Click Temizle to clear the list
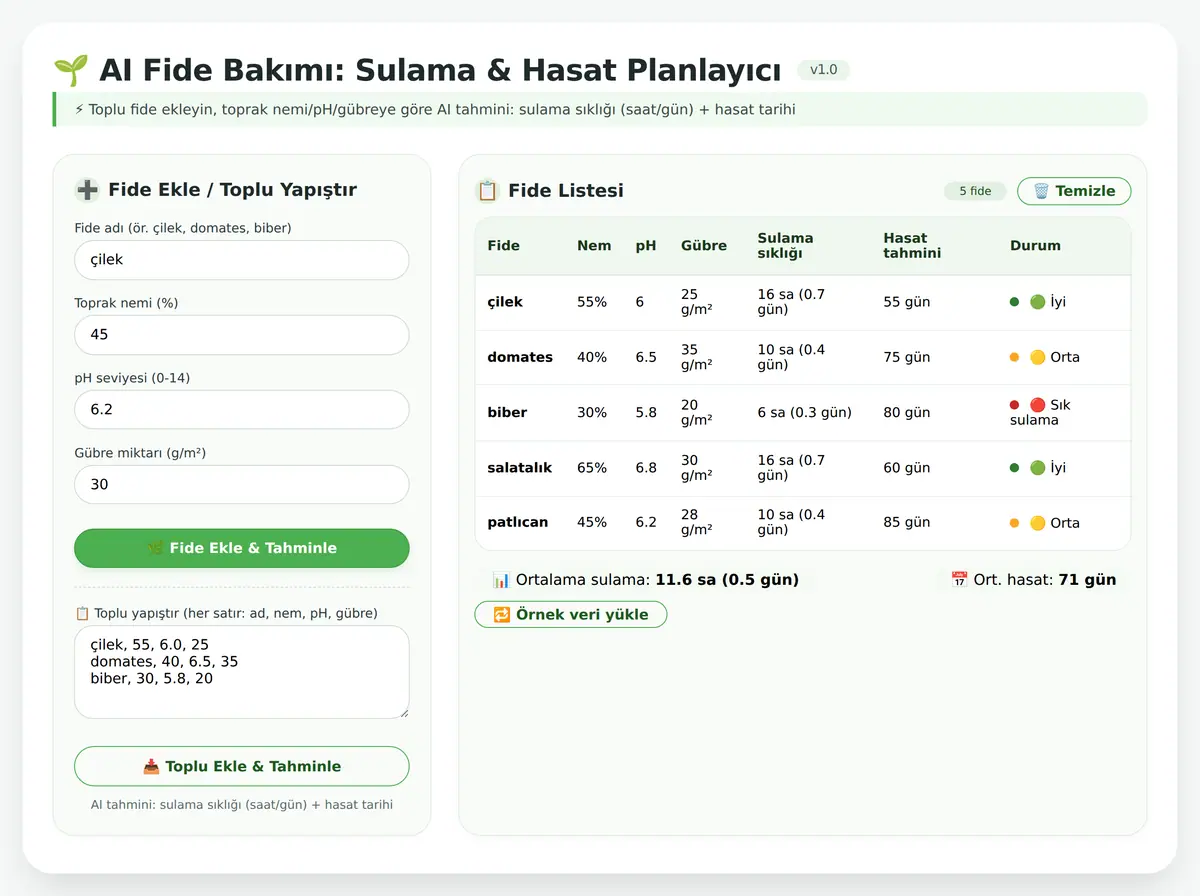The image size is (1200, 896). click(1074, 191)
